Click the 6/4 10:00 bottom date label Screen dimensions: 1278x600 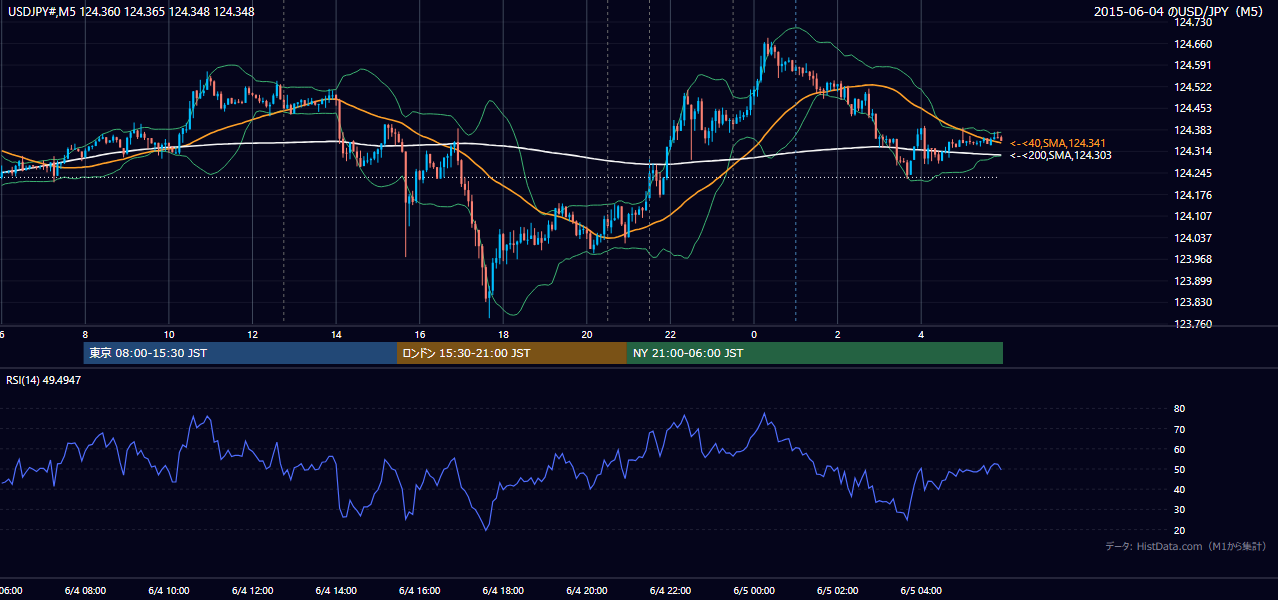pos(169,590)
